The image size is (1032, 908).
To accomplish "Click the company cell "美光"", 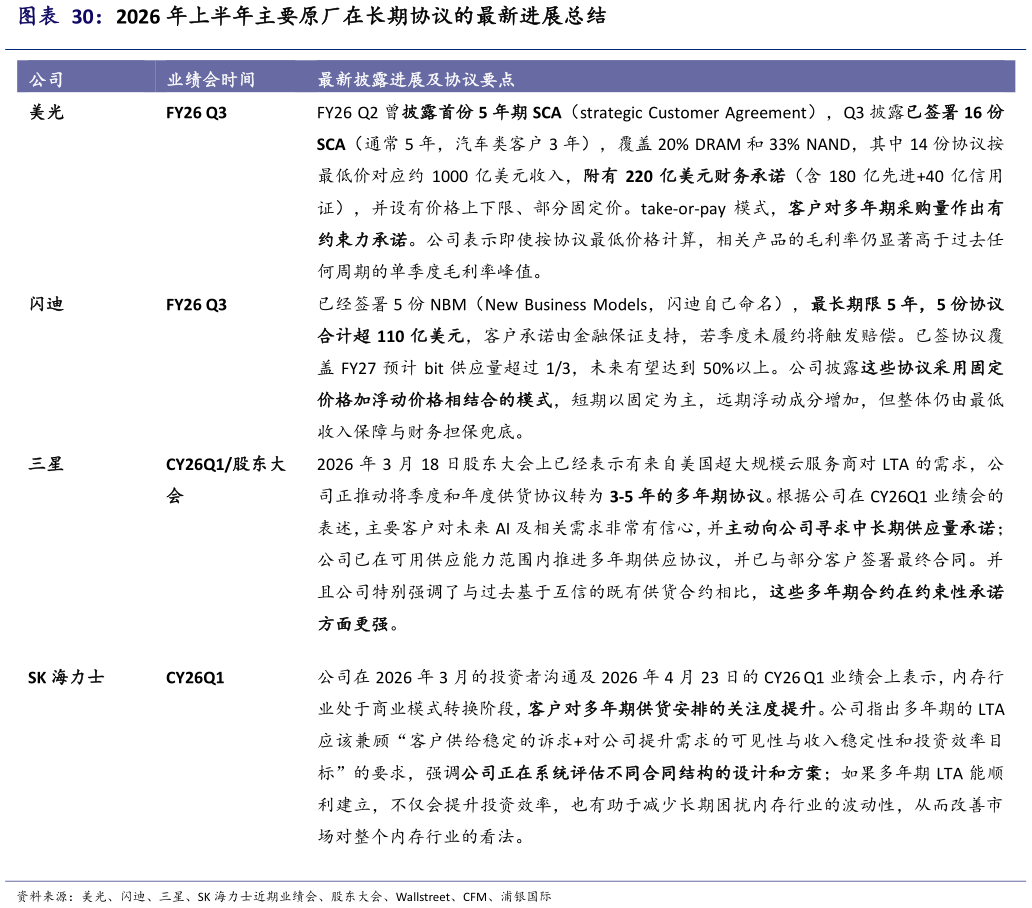I will click(46, 113).
